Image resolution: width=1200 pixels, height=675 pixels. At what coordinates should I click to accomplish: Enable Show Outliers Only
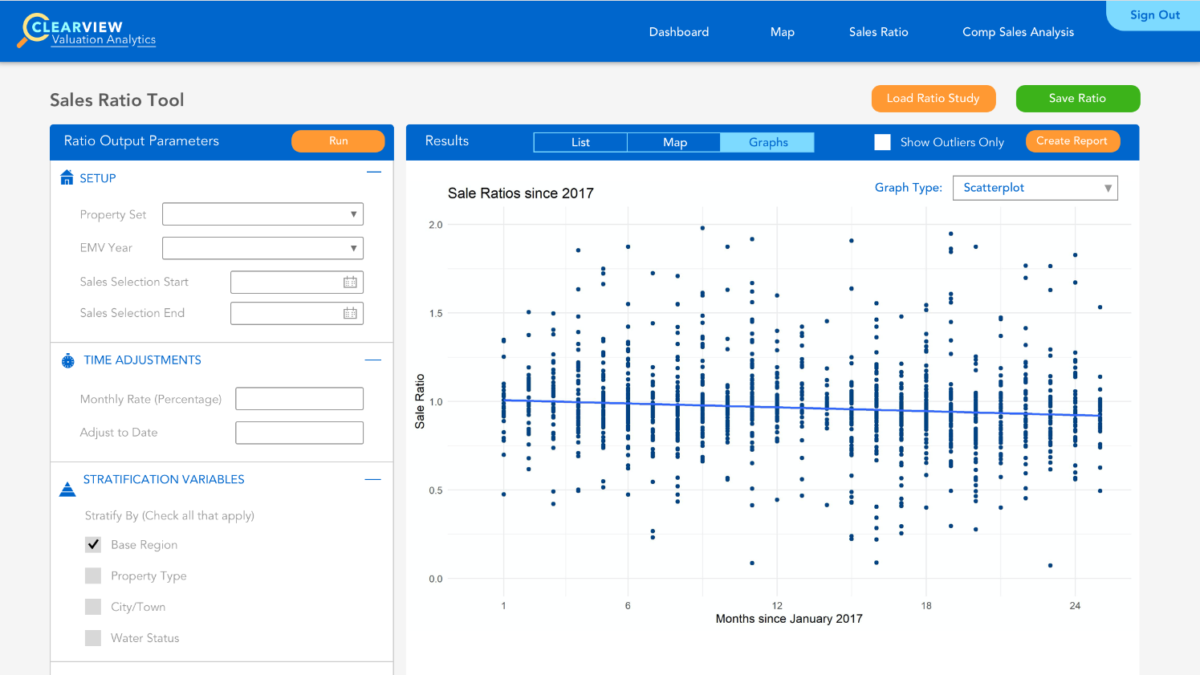[883, 142]
